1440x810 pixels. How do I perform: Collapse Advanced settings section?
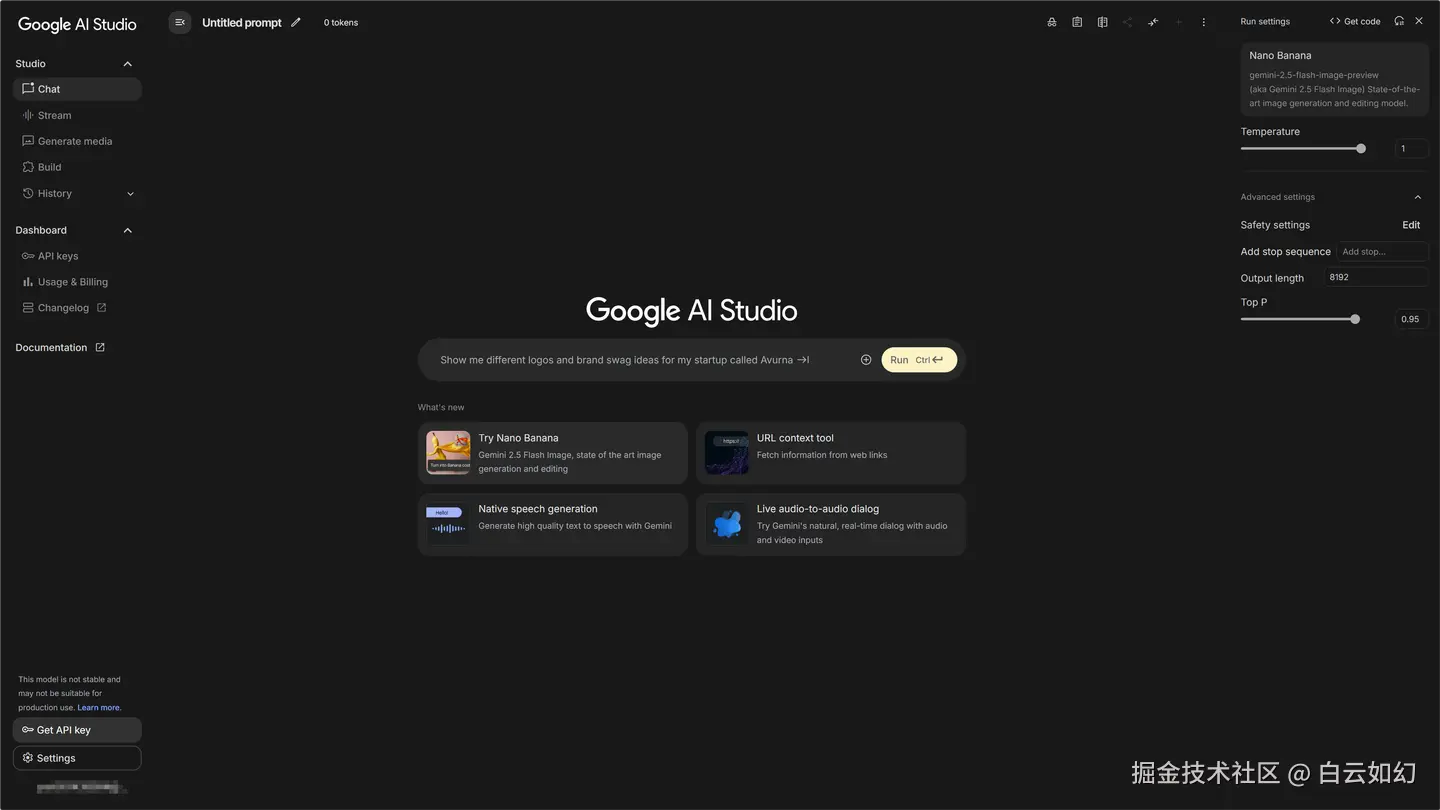click(1418, 197)
